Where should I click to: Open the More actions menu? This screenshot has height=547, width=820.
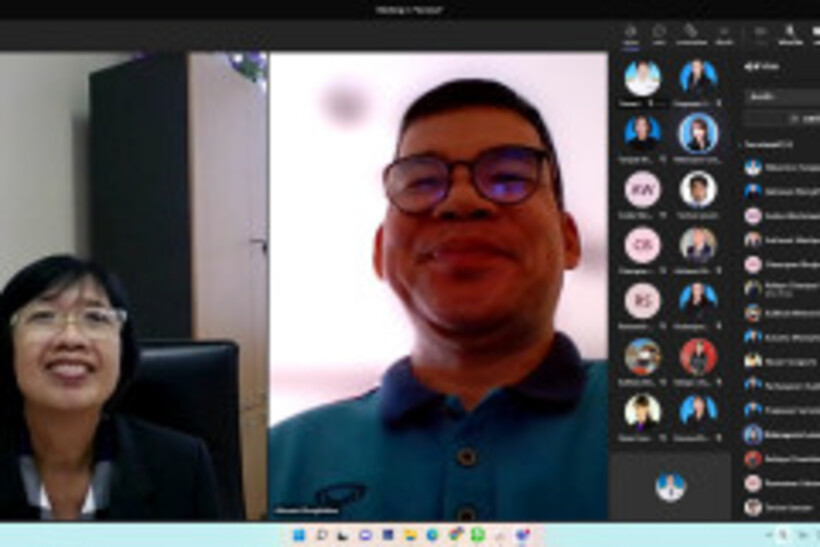(x=724, y=34)
